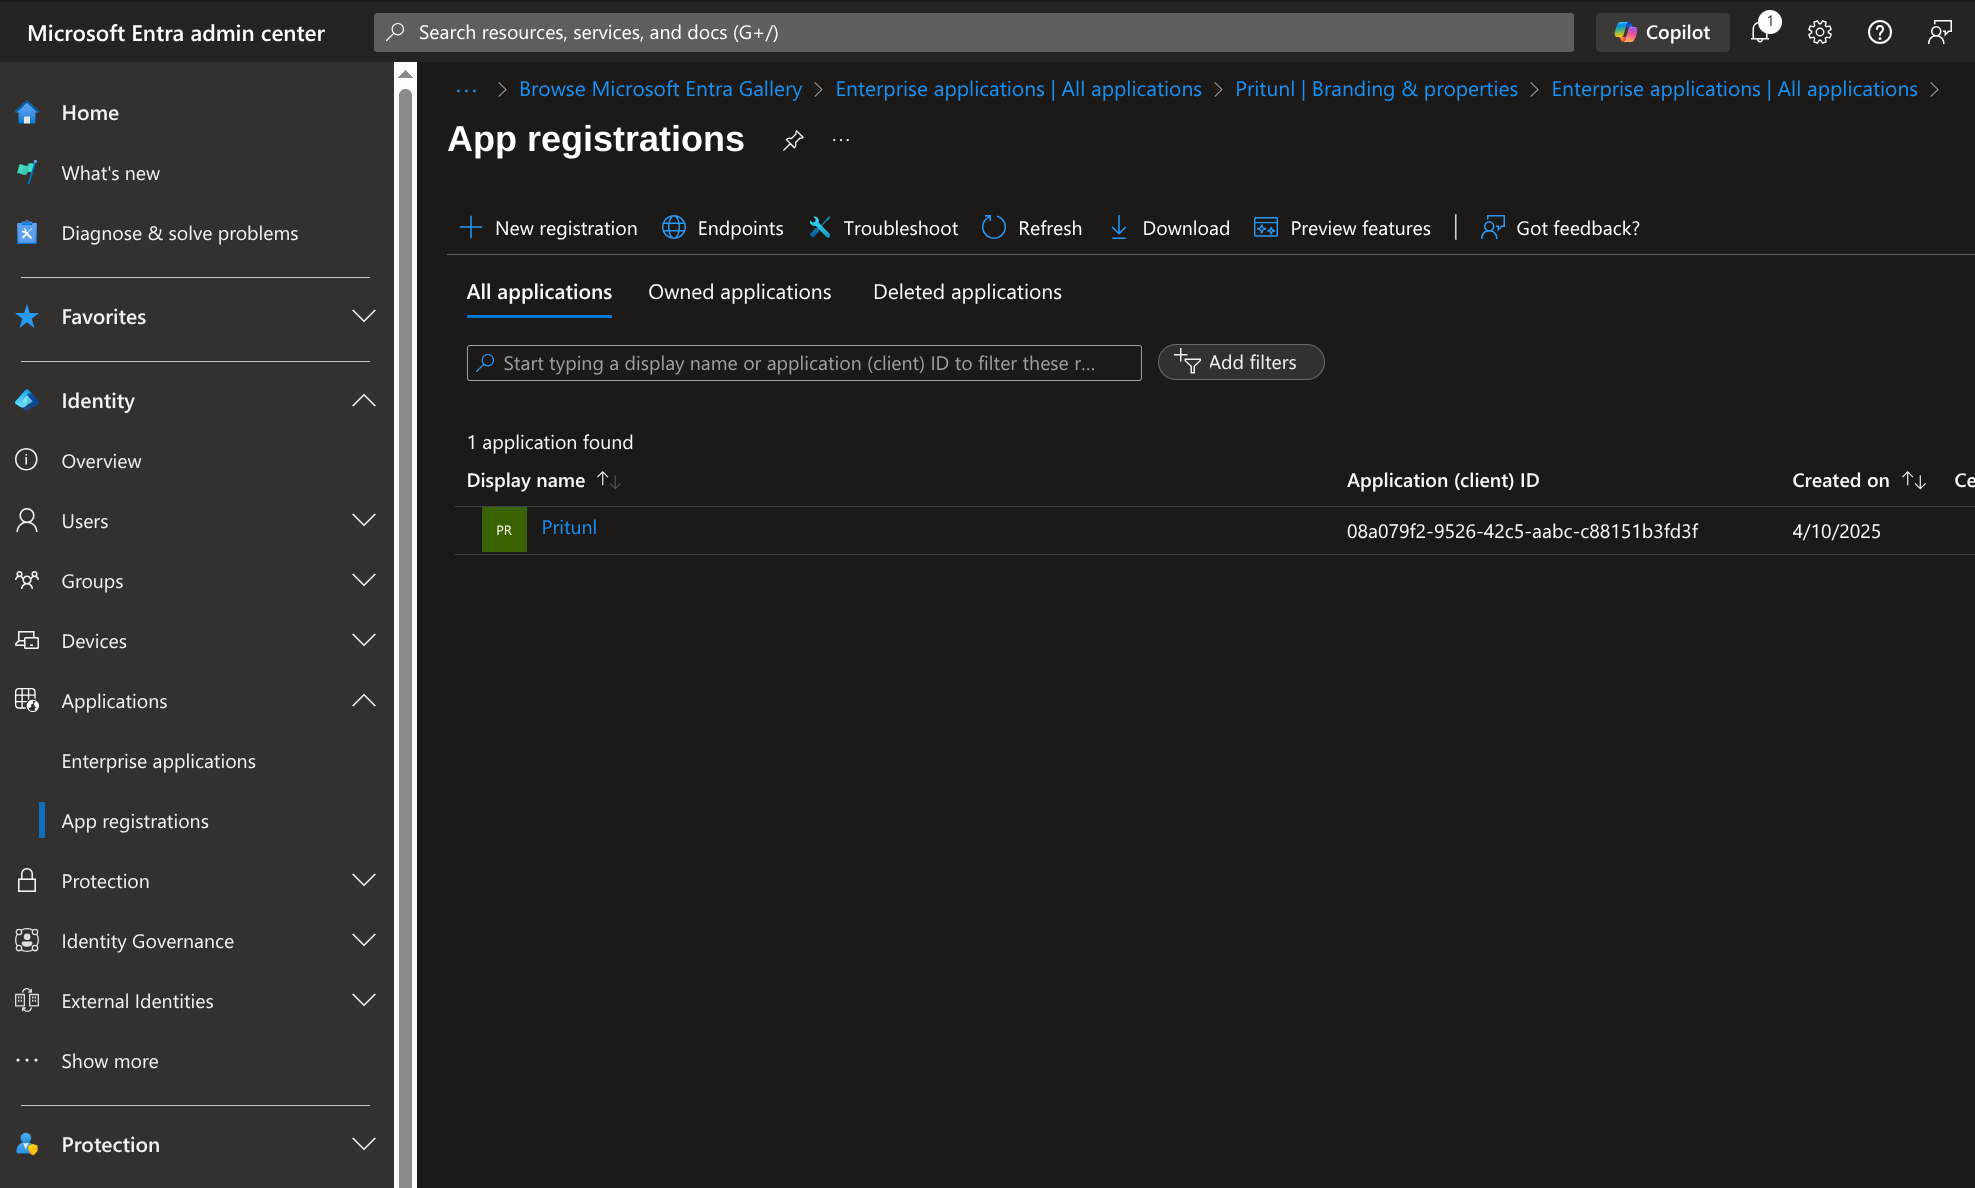Expand the Favorites section
This screenshot has height=1188, width=1975.
(x=364, y=317)
